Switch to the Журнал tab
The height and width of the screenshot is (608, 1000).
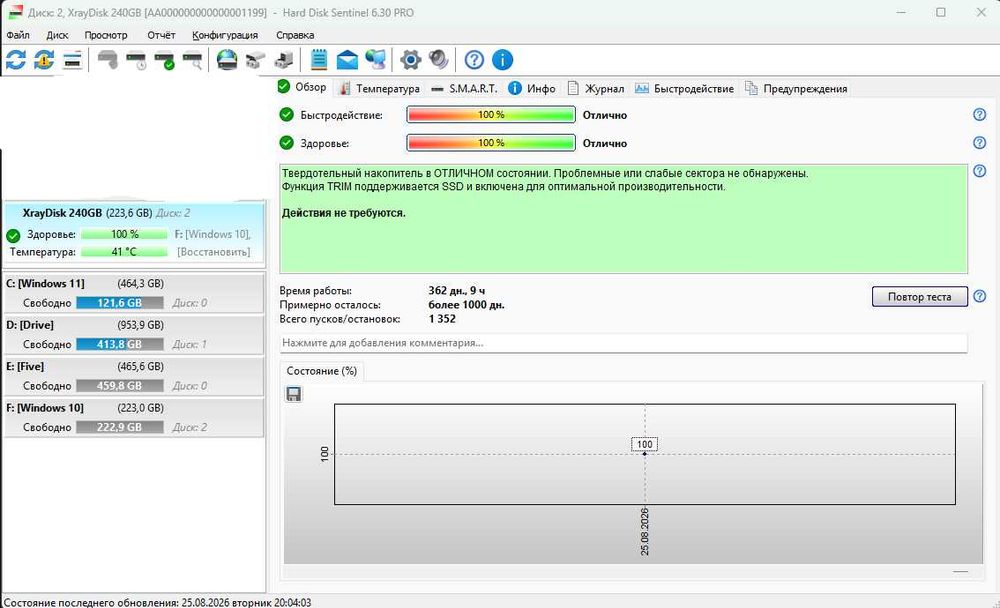[596, 89]
